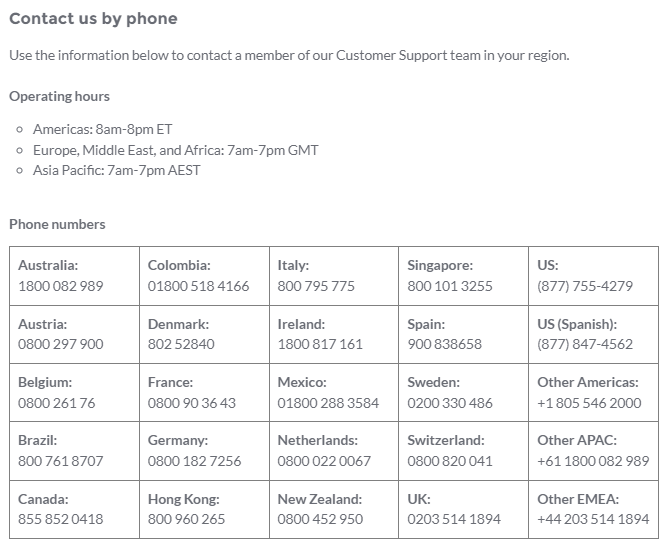668x548 pixels.
Task: Select the Netherlands number 0800 022 0067
Action: [324, 461]
